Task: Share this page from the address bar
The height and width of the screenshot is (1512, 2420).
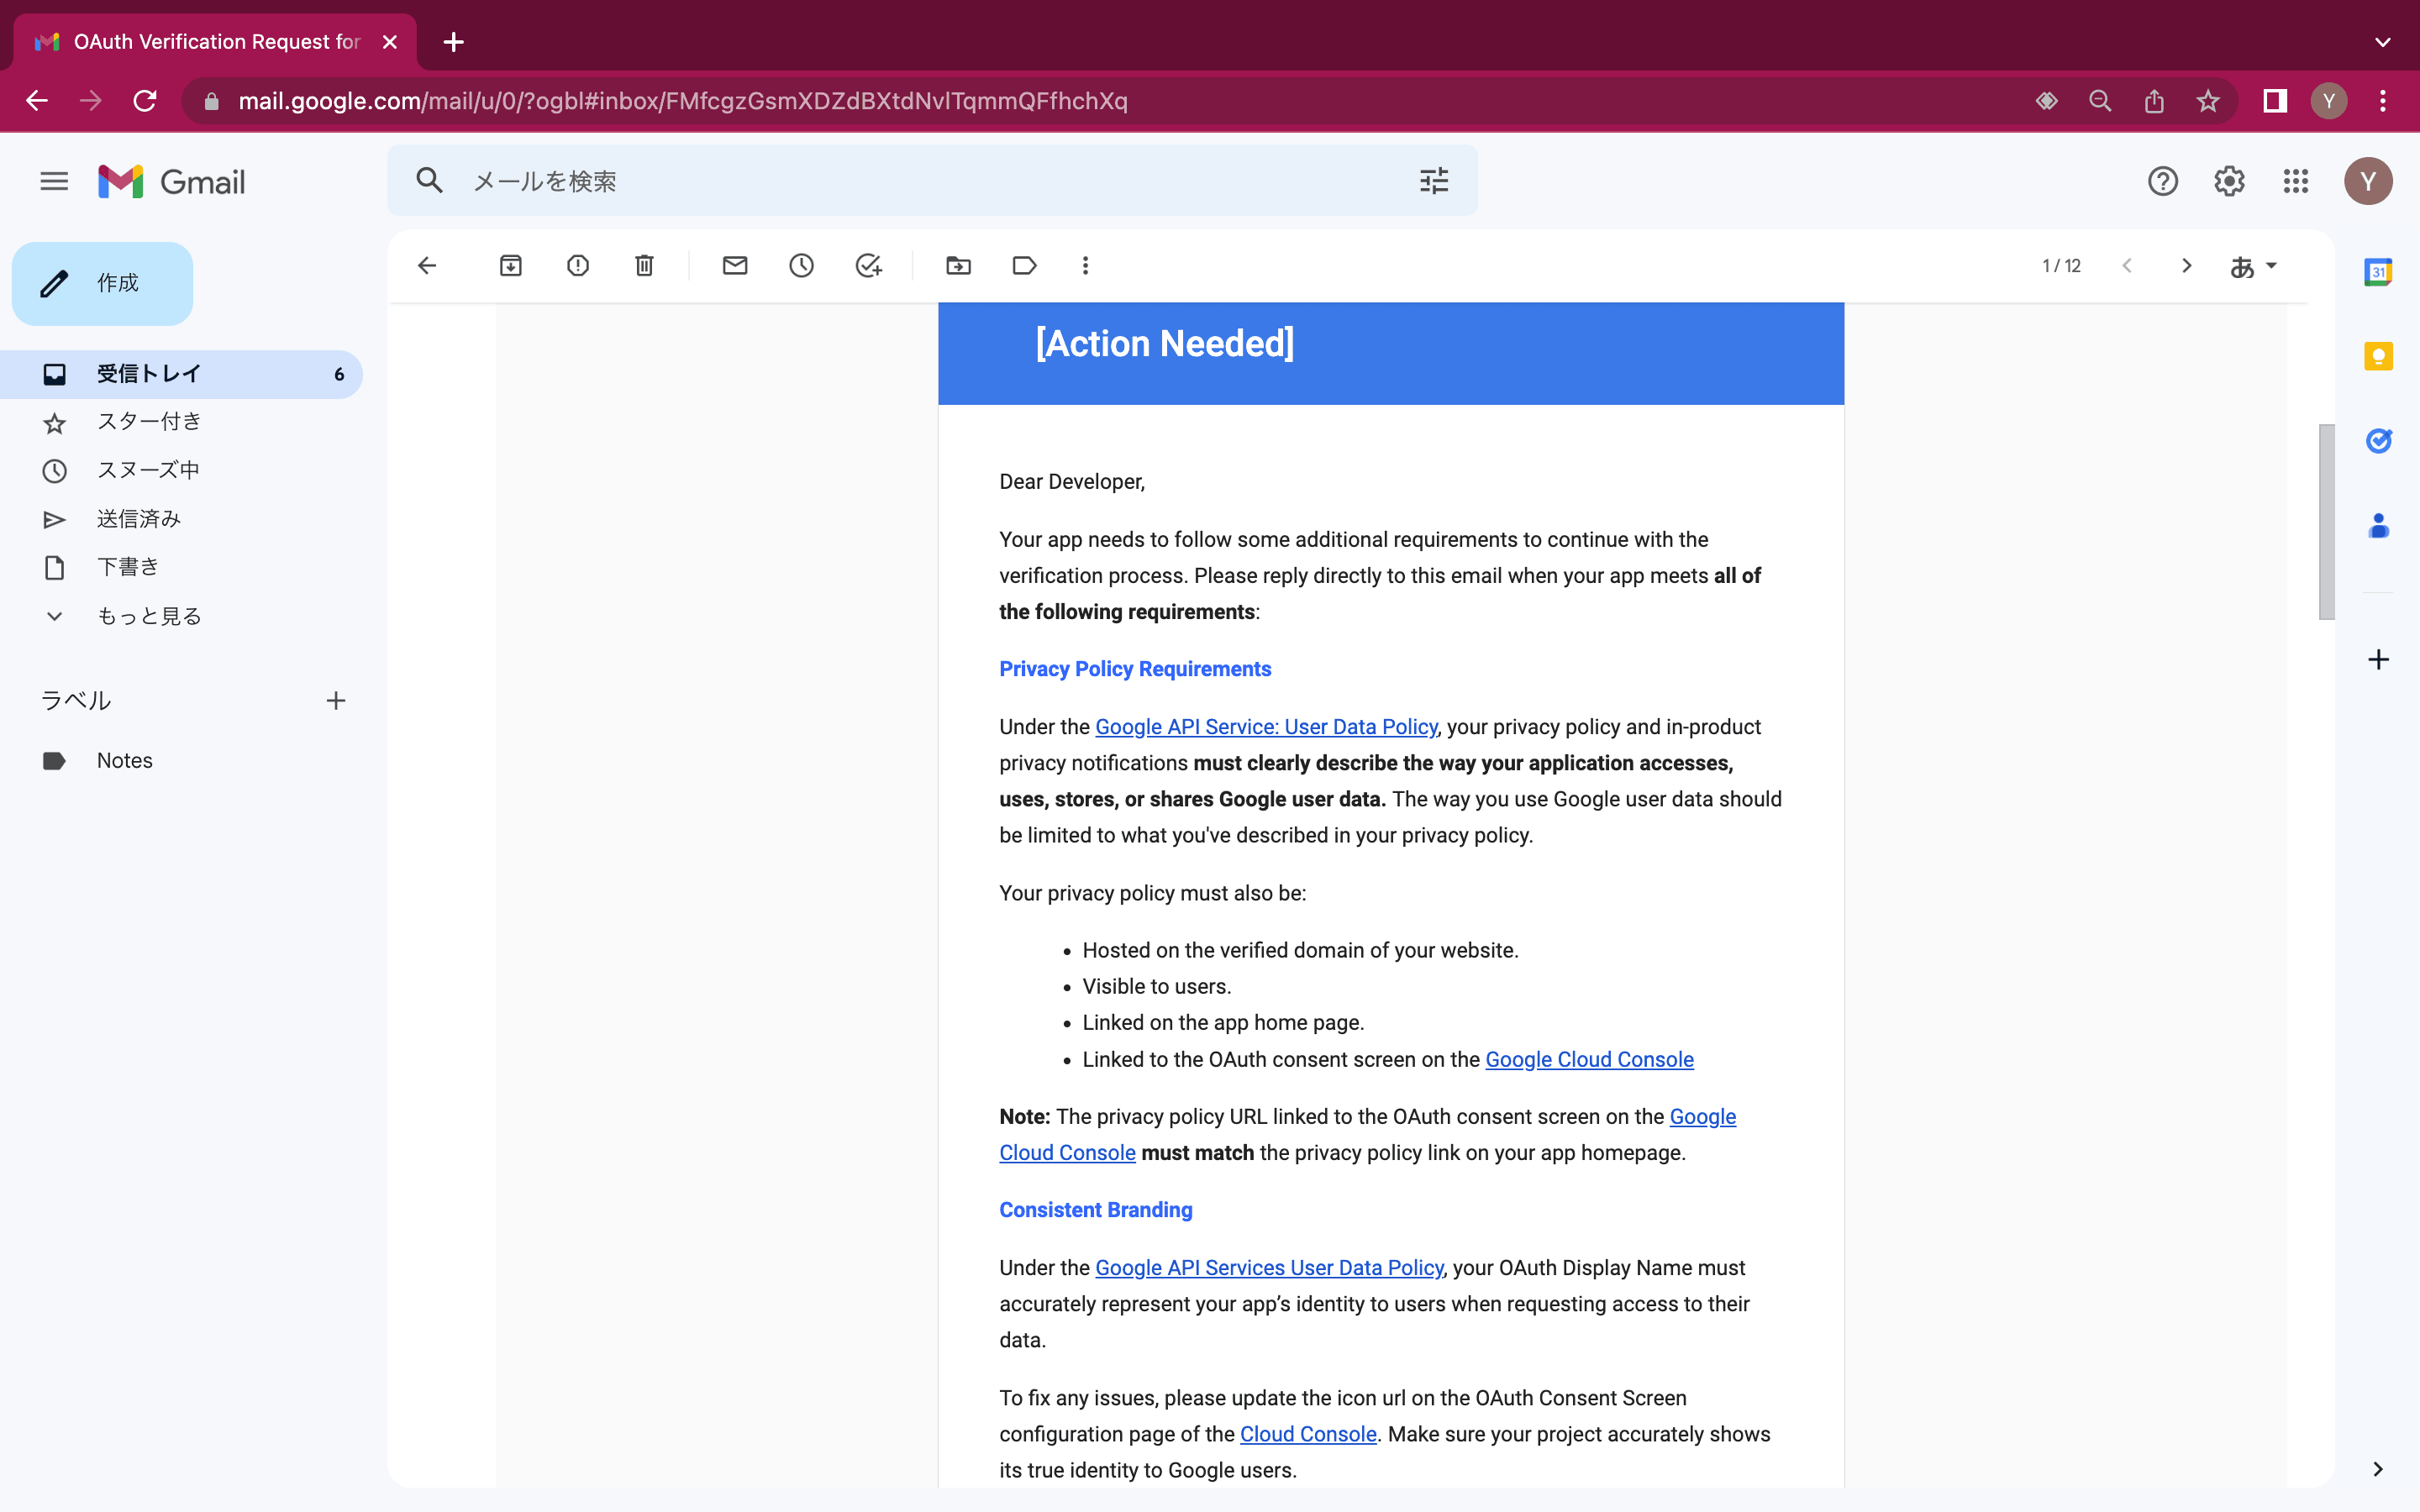Action: (2153, 101)
